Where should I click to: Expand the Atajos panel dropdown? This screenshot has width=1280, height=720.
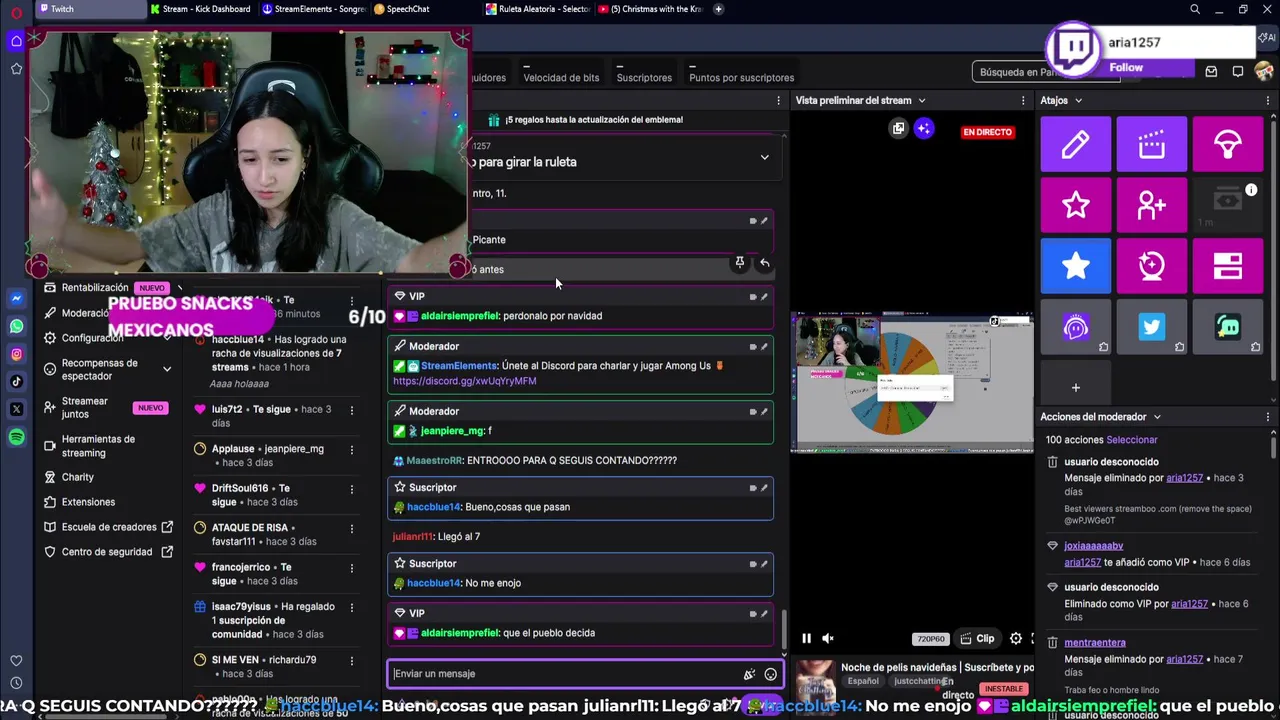(x=1078, y=100)
